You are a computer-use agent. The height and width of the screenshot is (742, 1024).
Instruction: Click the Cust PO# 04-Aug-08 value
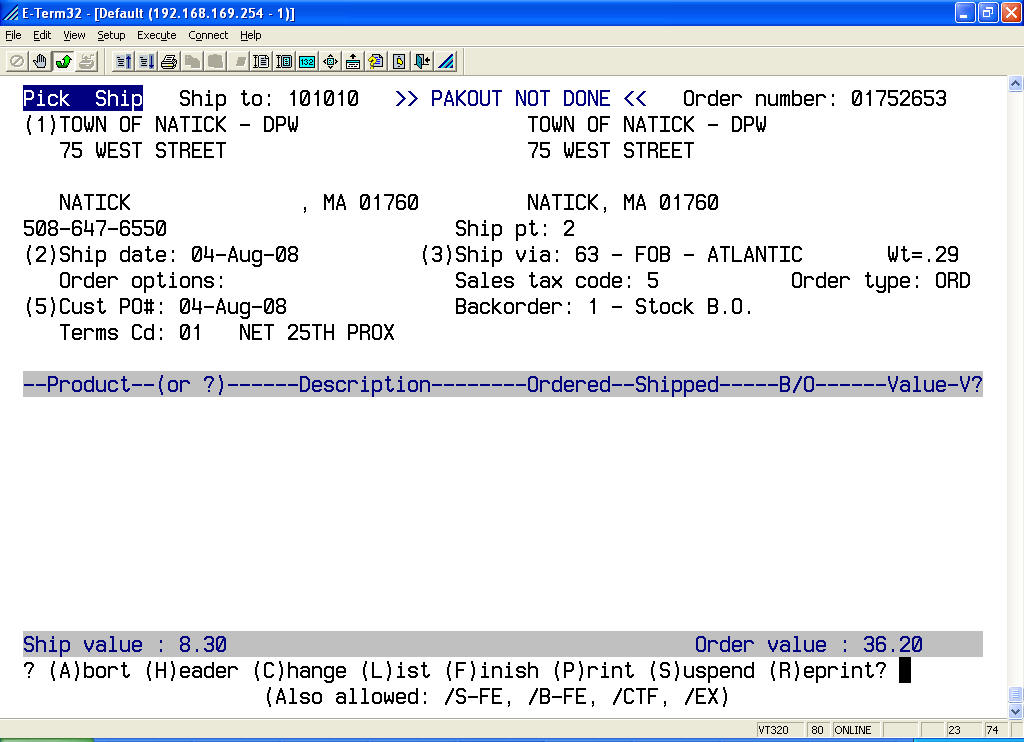click(x=232, y=306)
